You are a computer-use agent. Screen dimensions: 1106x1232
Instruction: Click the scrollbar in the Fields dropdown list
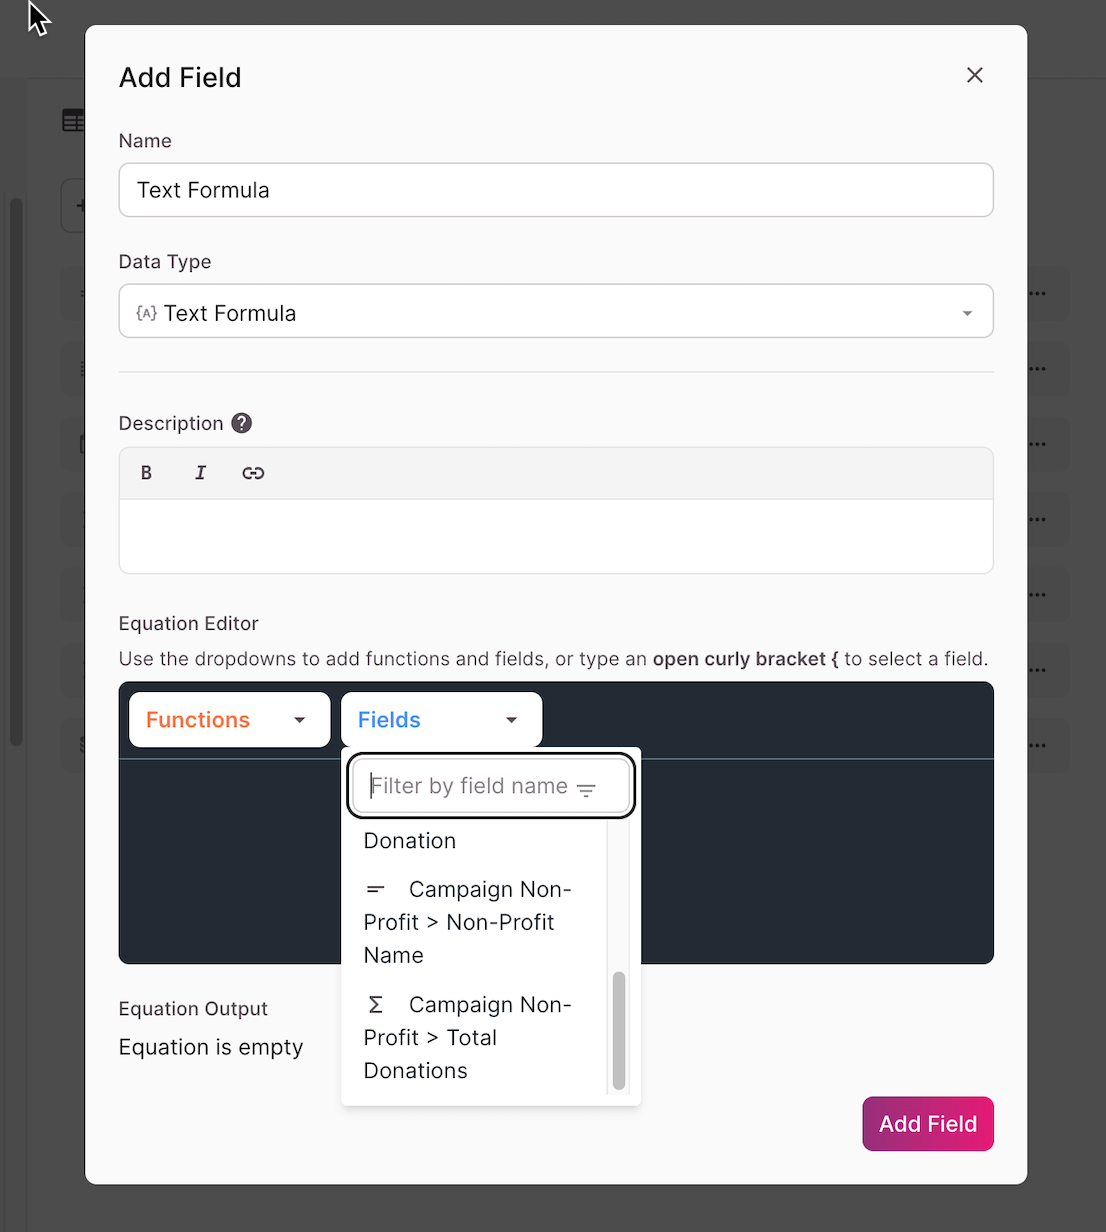[x=619, y=1030]
